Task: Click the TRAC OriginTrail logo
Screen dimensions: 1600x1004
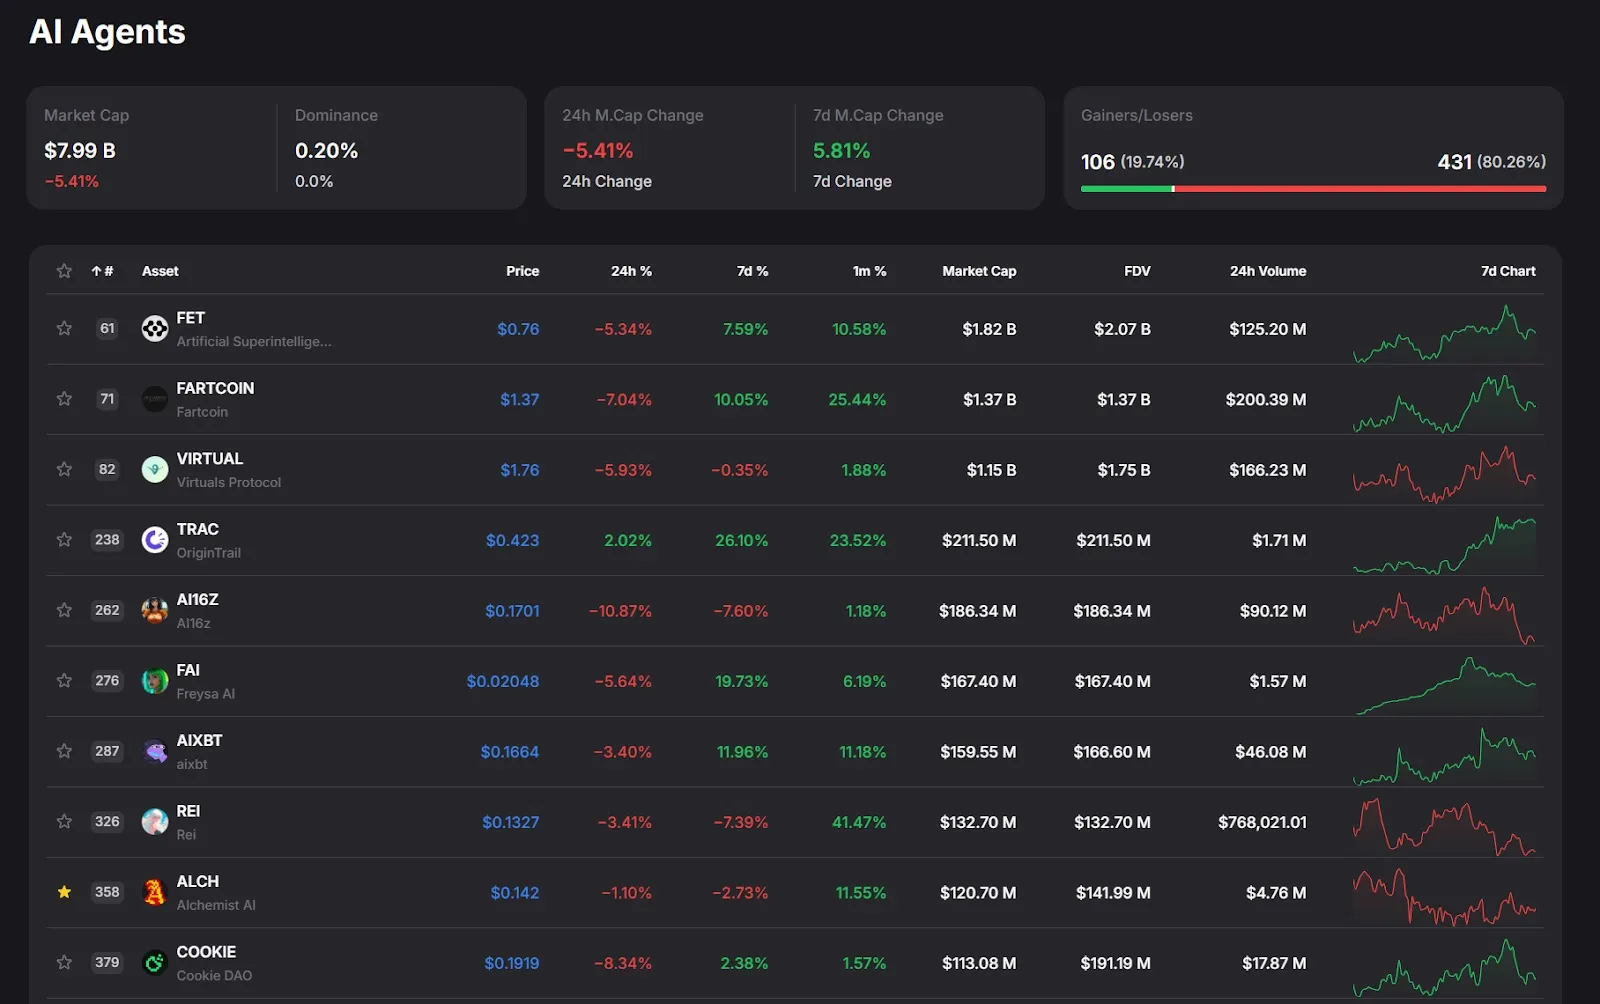Action: pos(154,540)
